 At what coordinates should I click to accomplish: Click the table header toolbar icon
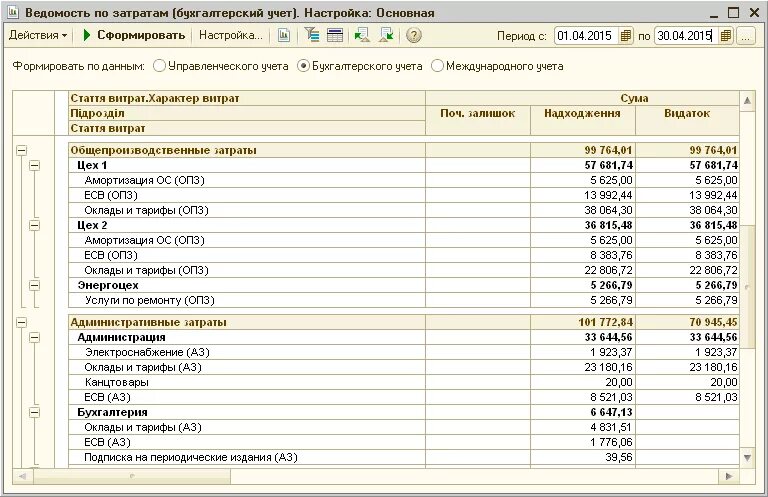(x=335, y=35)
